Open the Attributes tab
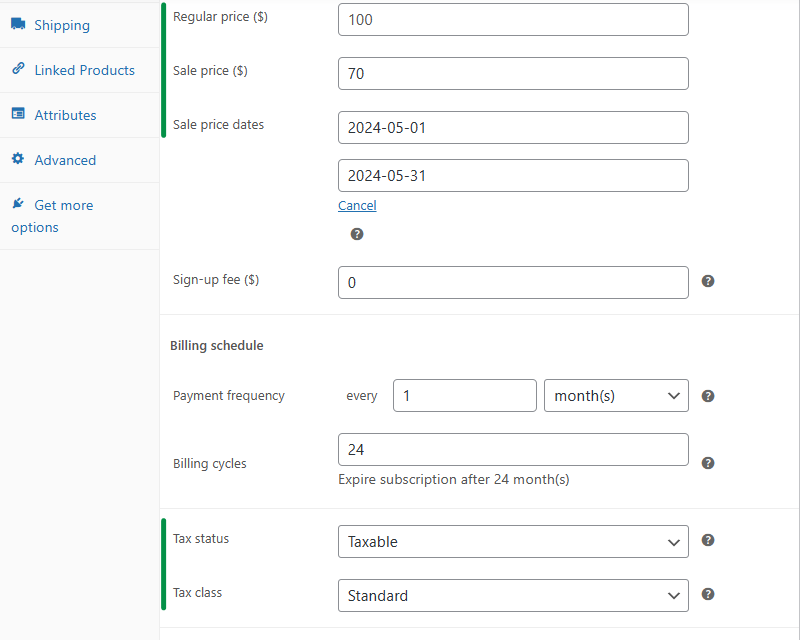 pos(65,115)
